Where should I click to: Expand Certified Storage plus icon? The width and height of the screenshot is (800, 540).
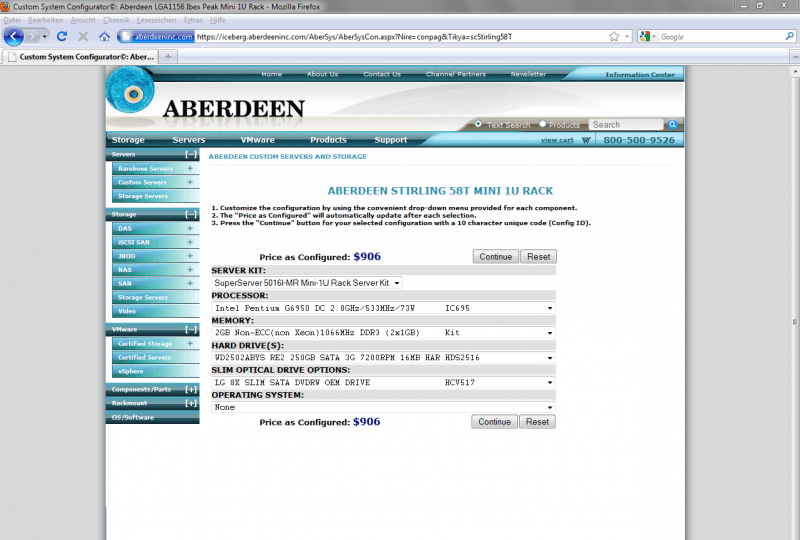tap(190, 343)
